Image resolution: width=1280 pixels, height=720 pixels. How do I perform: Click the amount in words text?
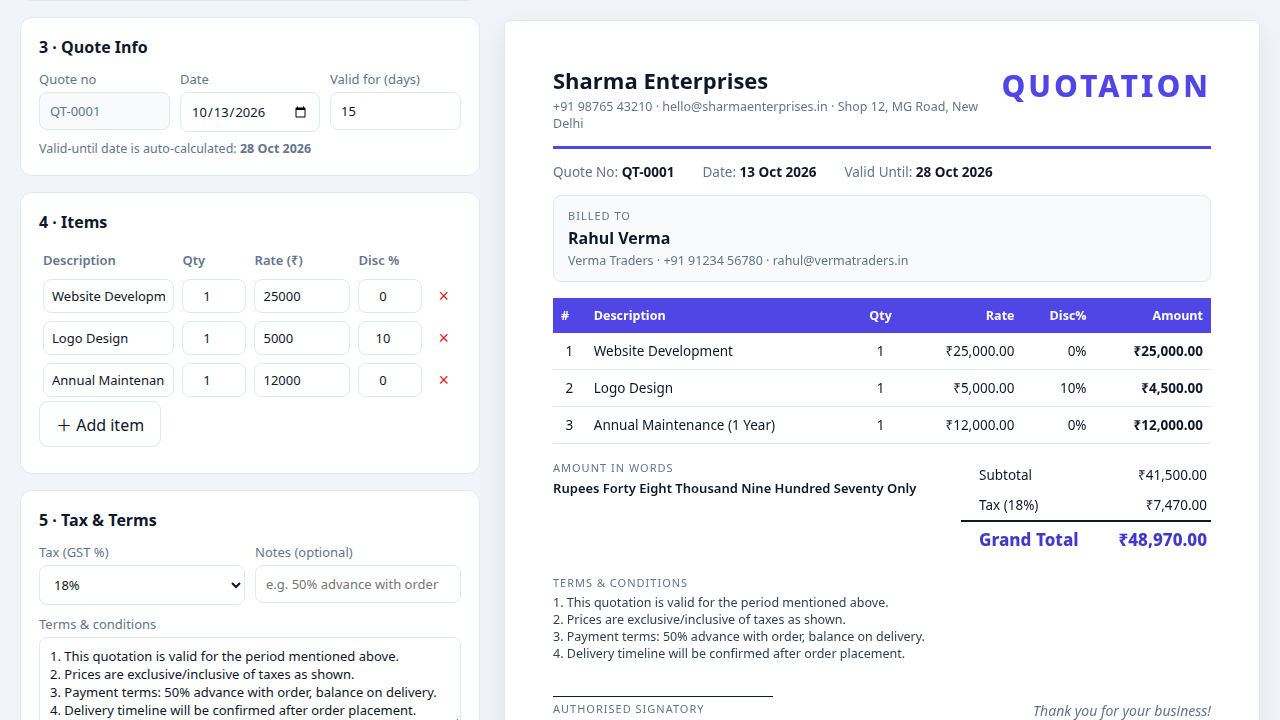tap(735, 489)
